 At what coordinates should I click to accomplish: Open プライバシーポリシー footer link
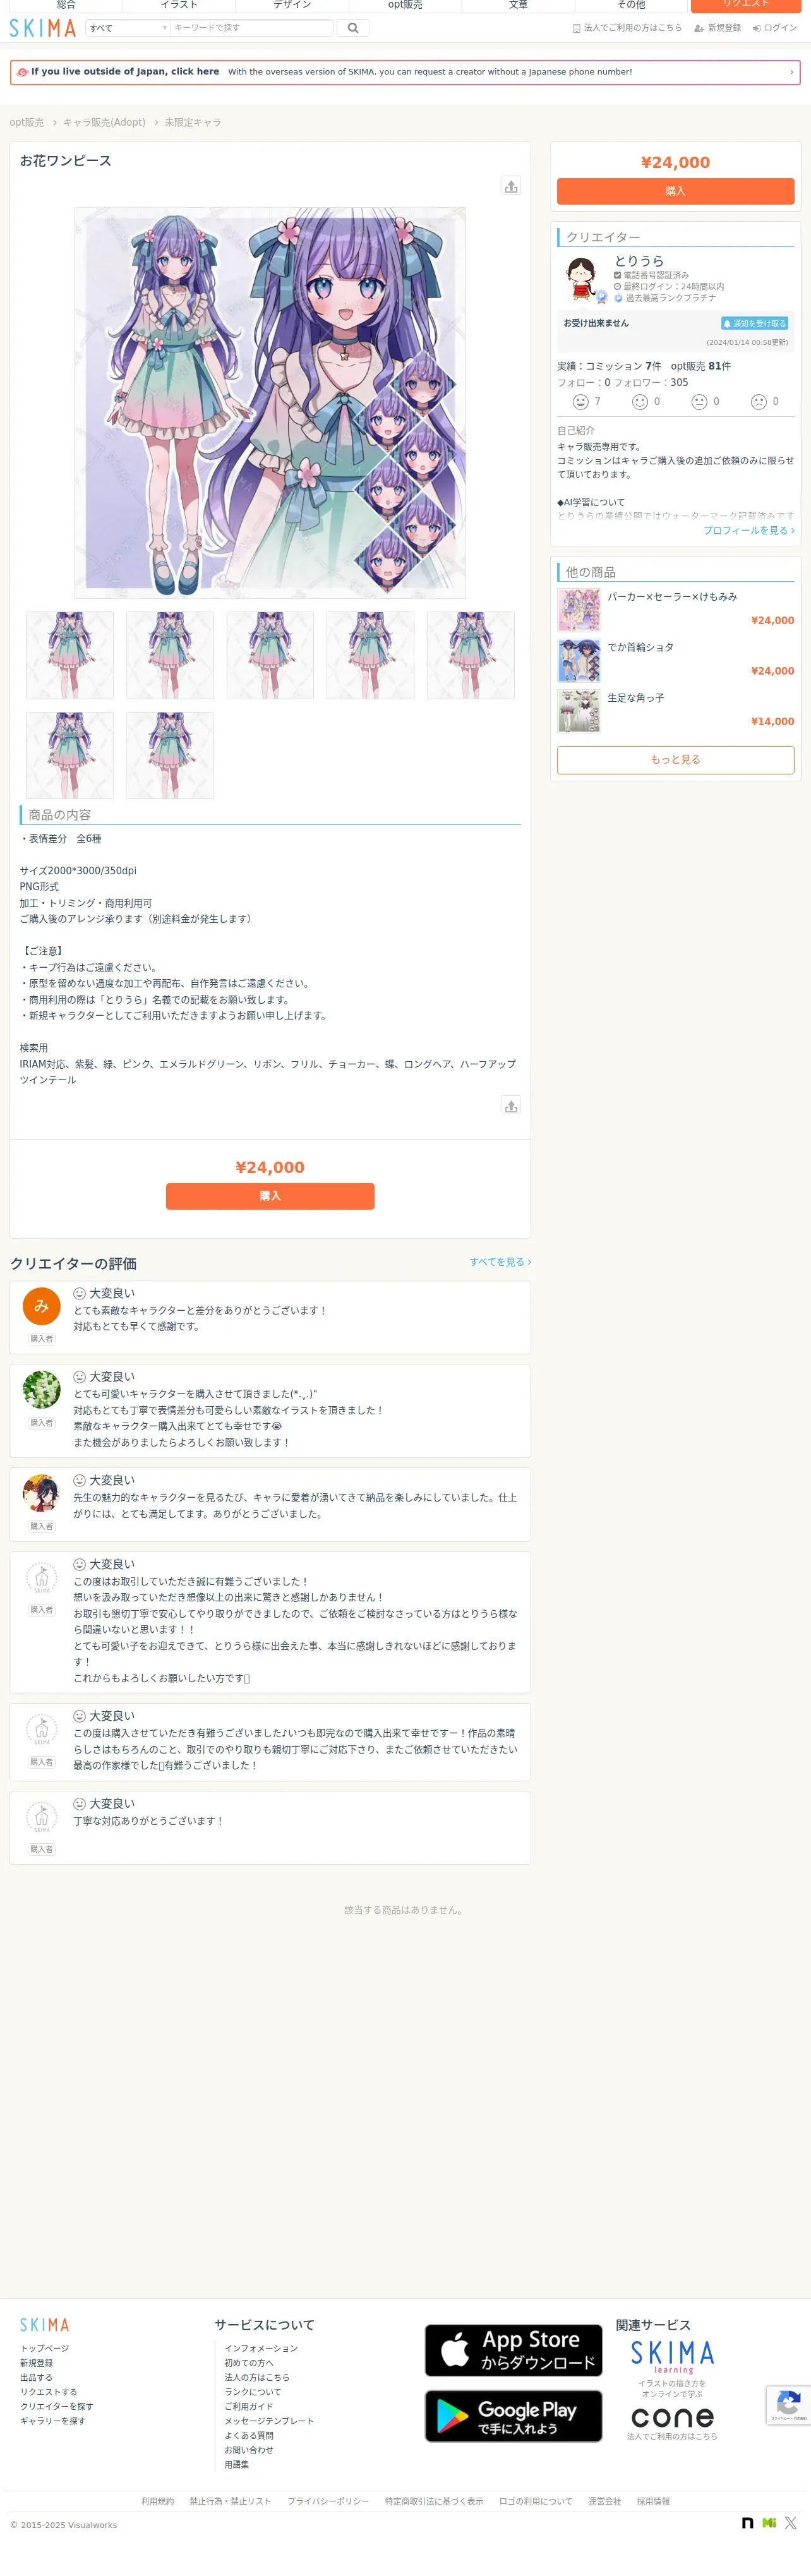(328, 2501)
